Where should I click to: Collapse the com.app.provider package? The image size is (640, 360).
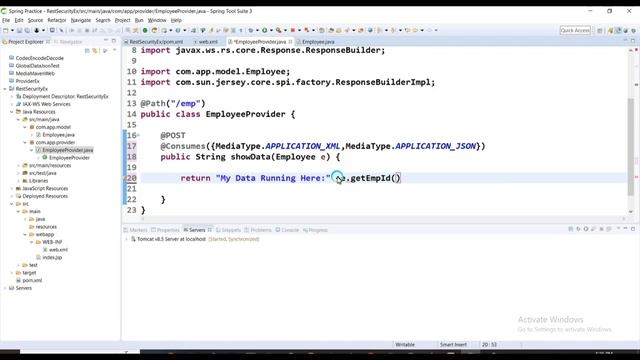(x=25, y=142)
